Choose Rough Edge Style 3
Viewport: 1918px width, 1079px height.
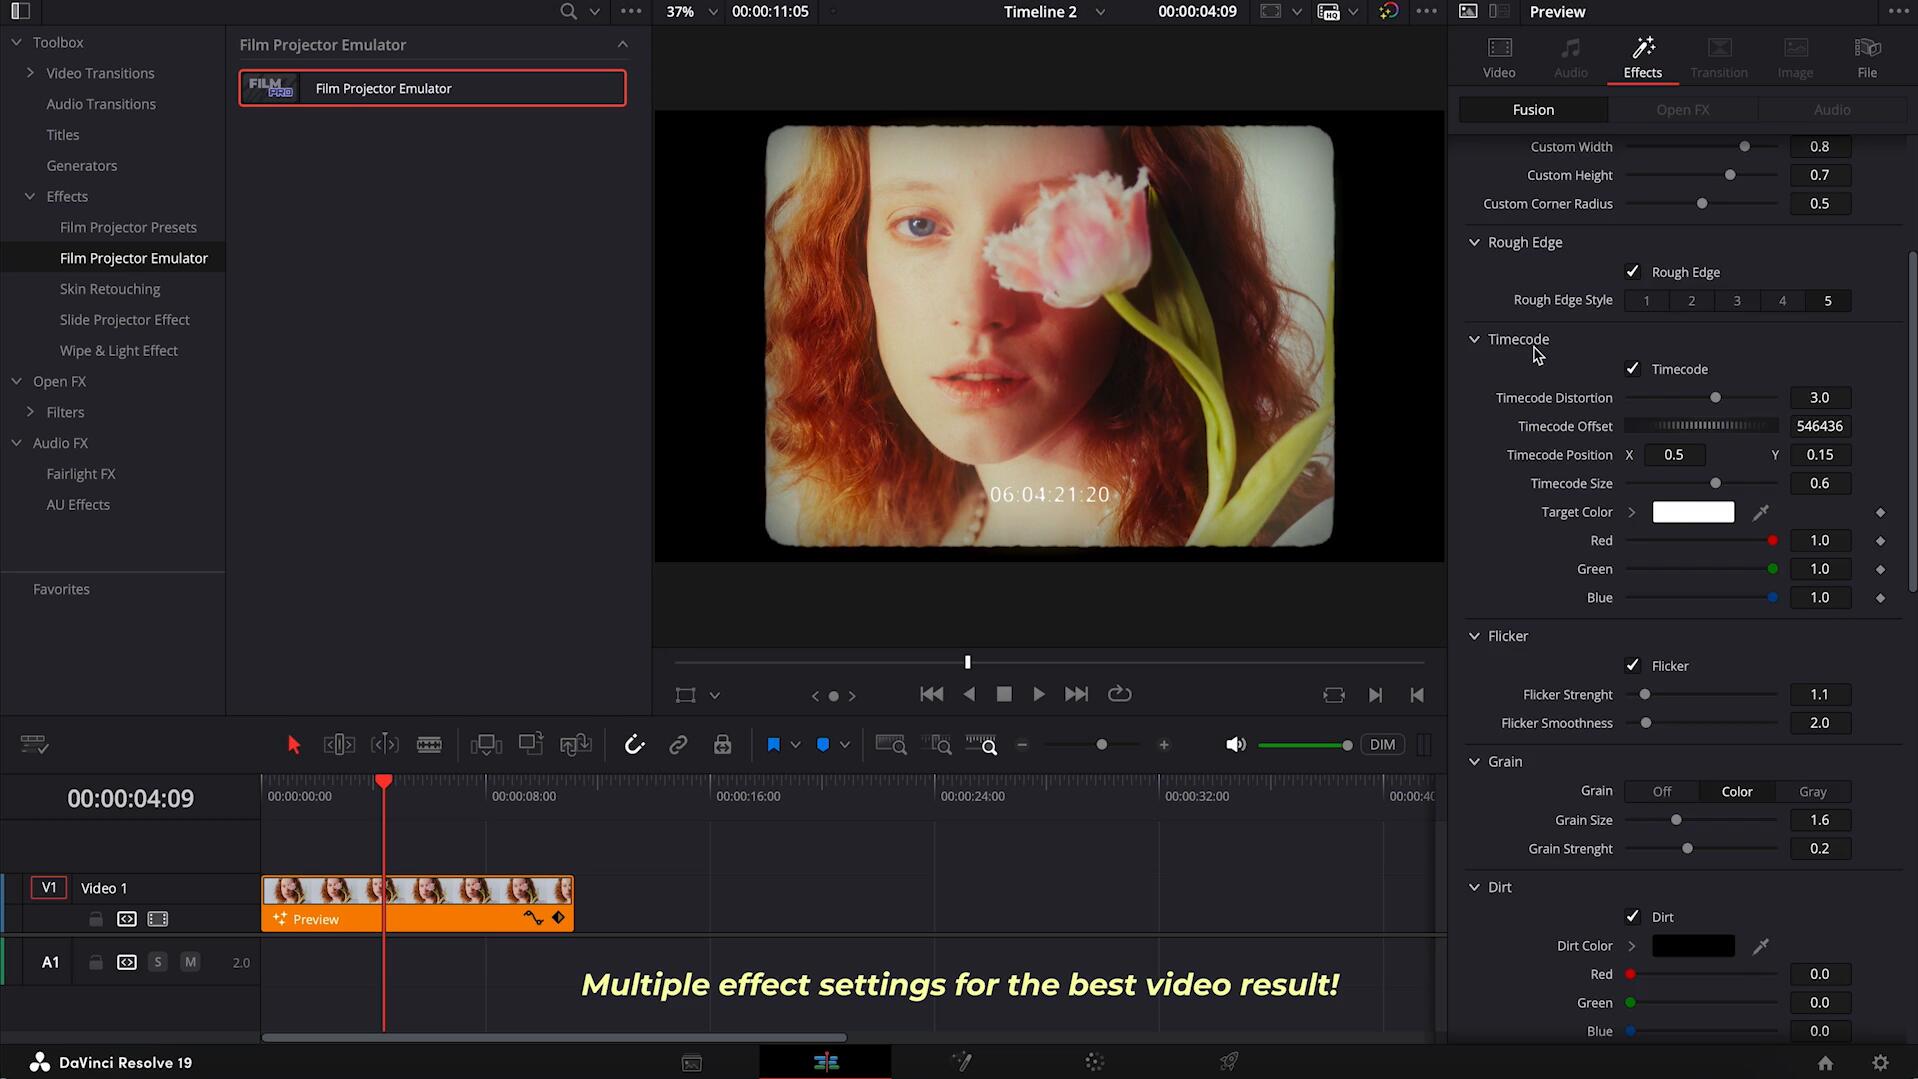(1736, 301)
